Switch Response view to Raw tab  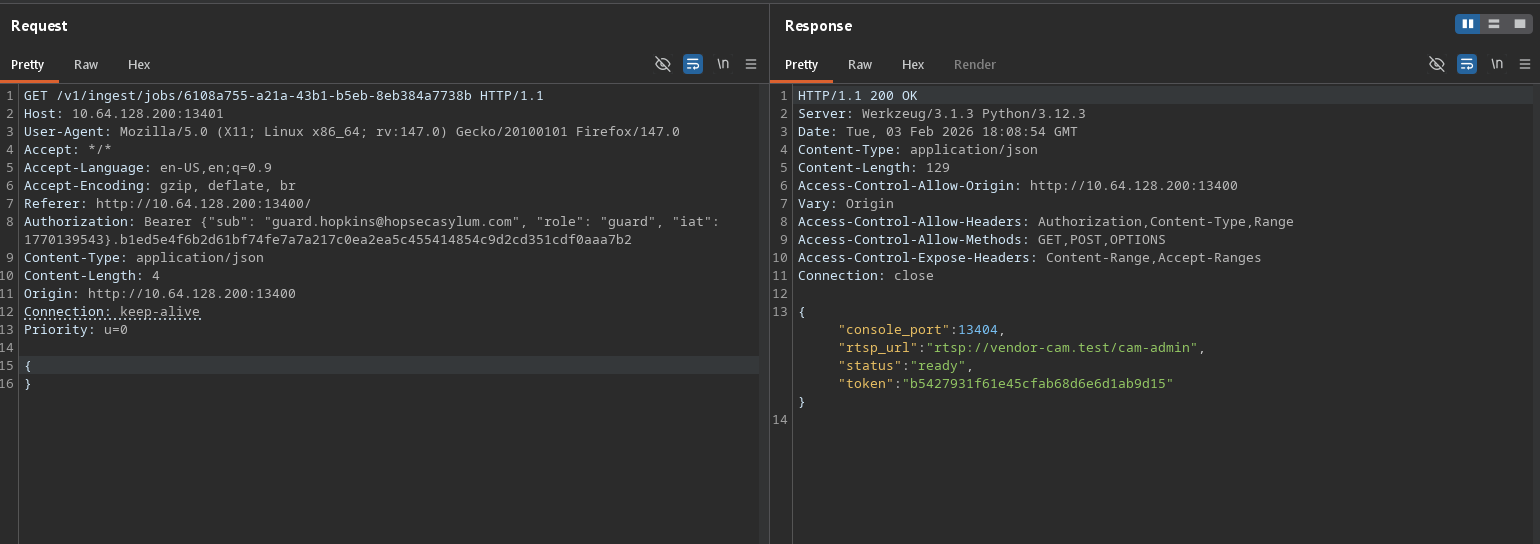pyautogui.click(x=860, y=65)
